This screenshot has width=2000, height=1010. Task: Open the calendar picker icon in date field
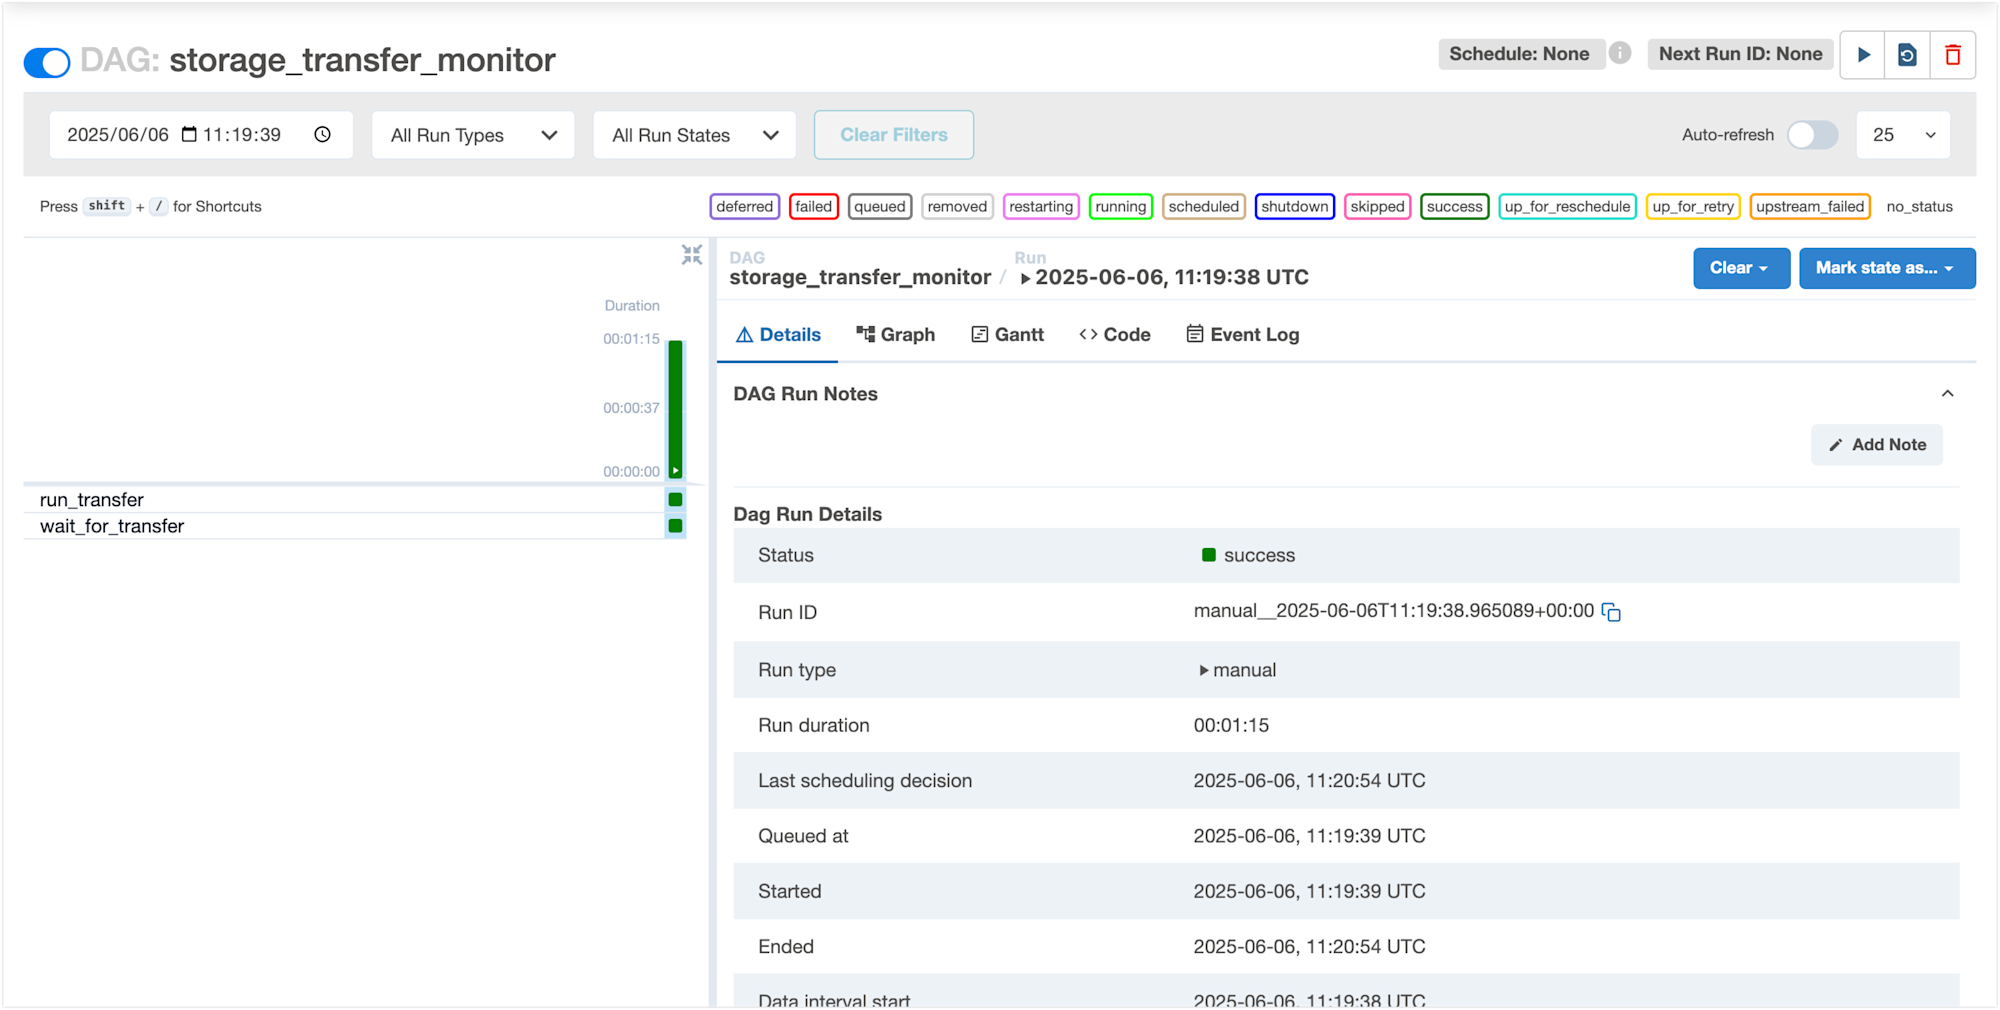189,134
